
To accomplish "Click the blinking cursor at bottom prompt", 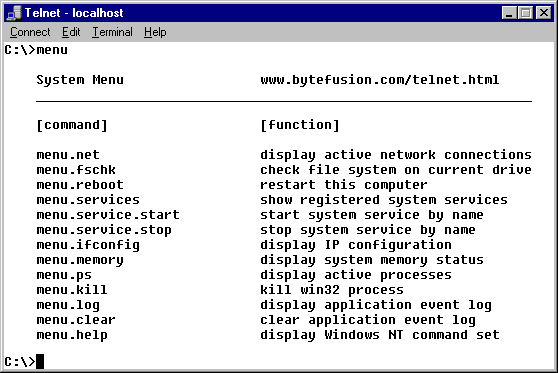I will point(40,361).
